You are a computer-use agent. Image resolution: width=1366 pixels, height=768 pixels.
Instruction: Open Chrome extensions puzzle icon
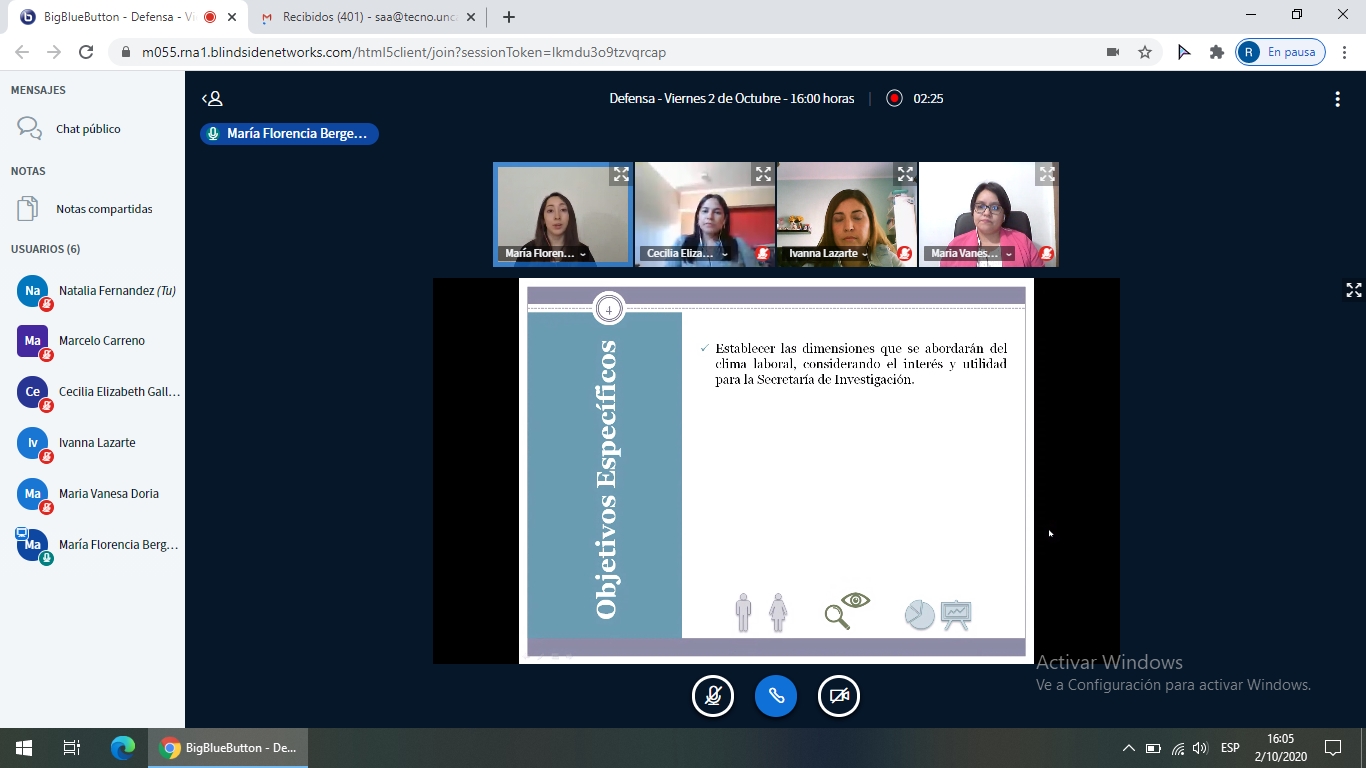pyautogui.click(x=1216, y=52)
